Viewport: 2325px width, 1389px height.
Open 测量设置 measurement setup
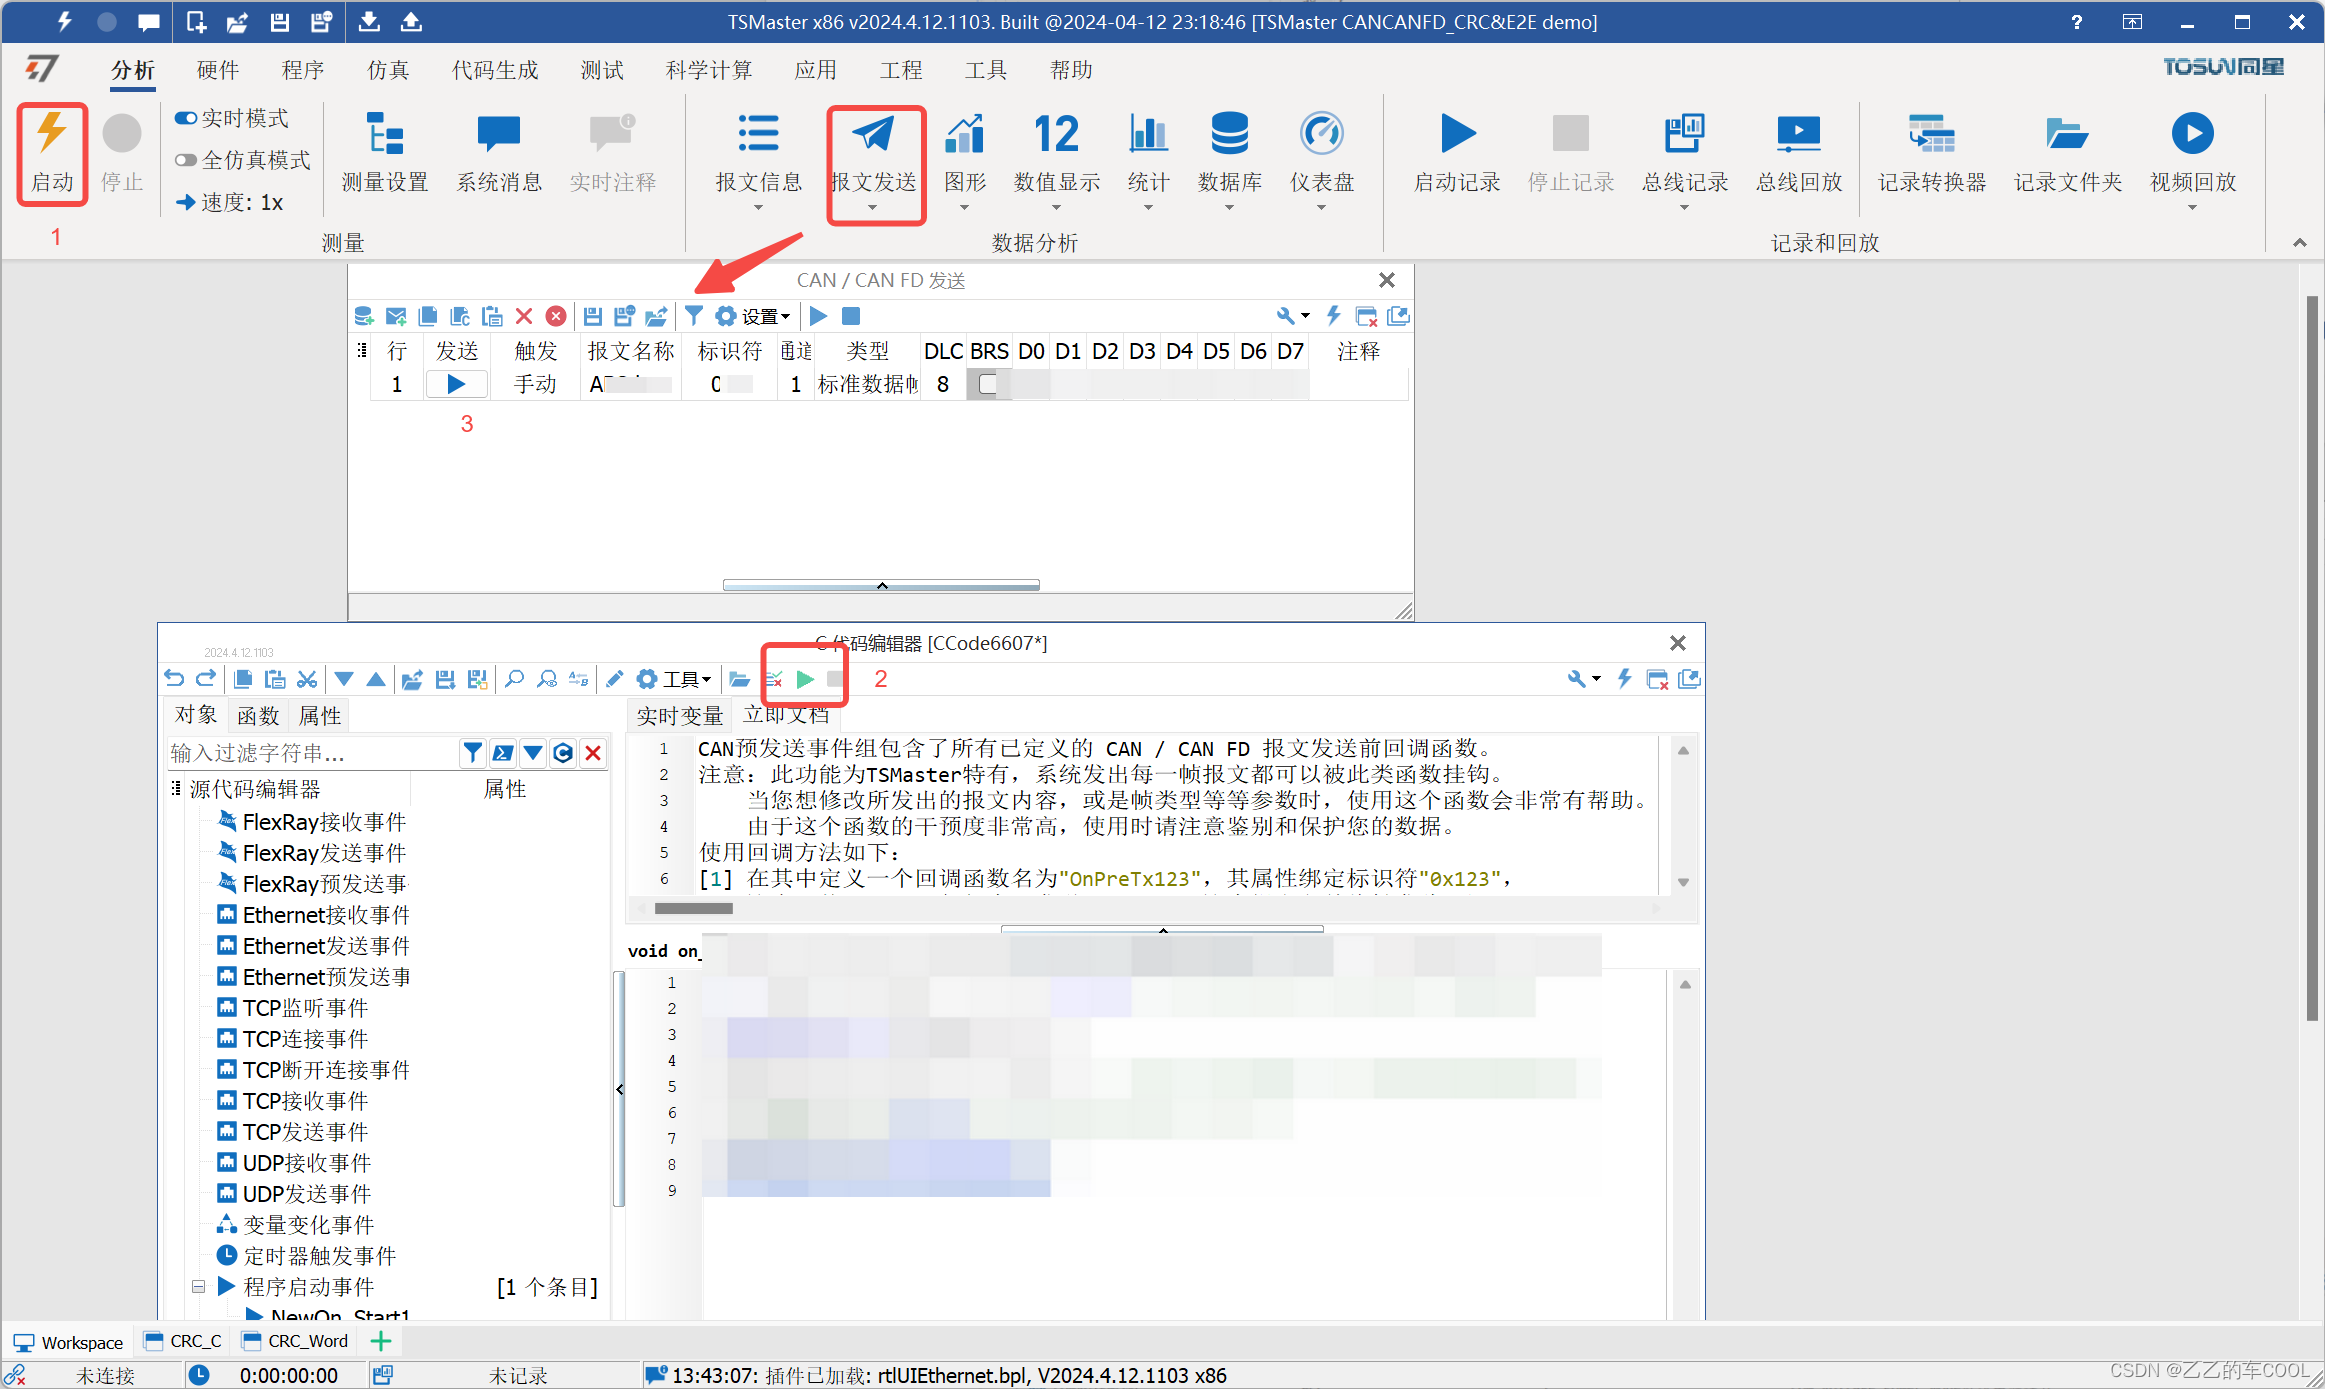(x=385, y=153)
